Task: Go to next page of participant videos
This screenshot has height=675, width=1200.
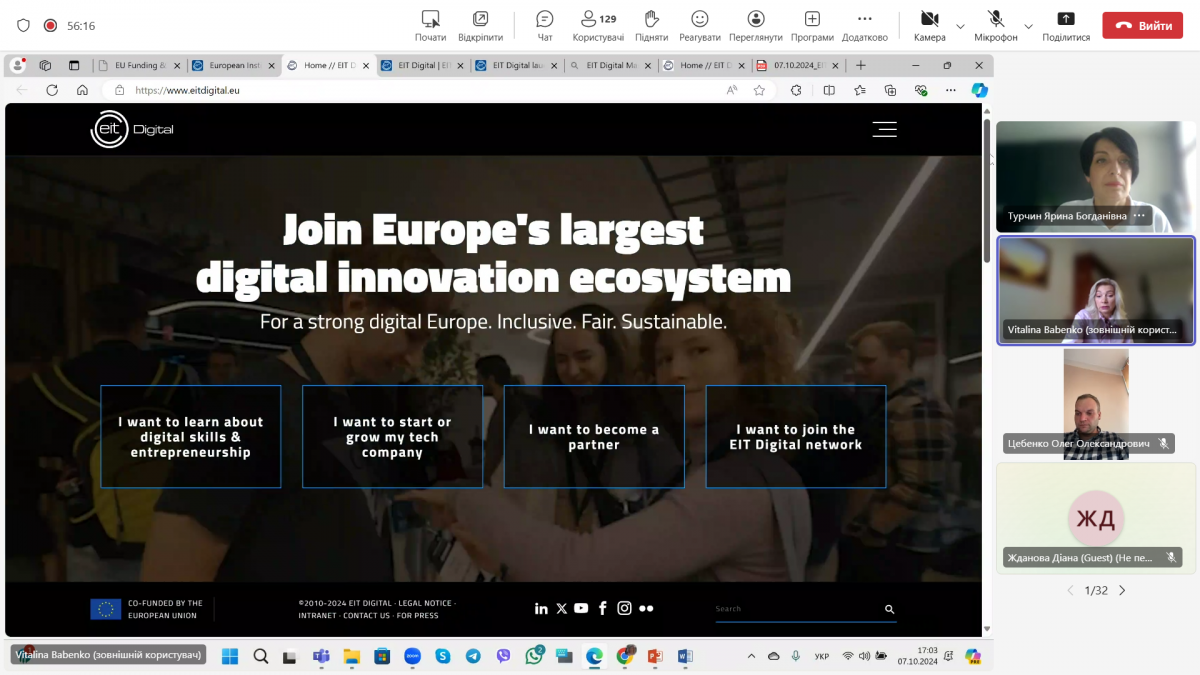Action: pyautogui.click(x=1122, y=591)
